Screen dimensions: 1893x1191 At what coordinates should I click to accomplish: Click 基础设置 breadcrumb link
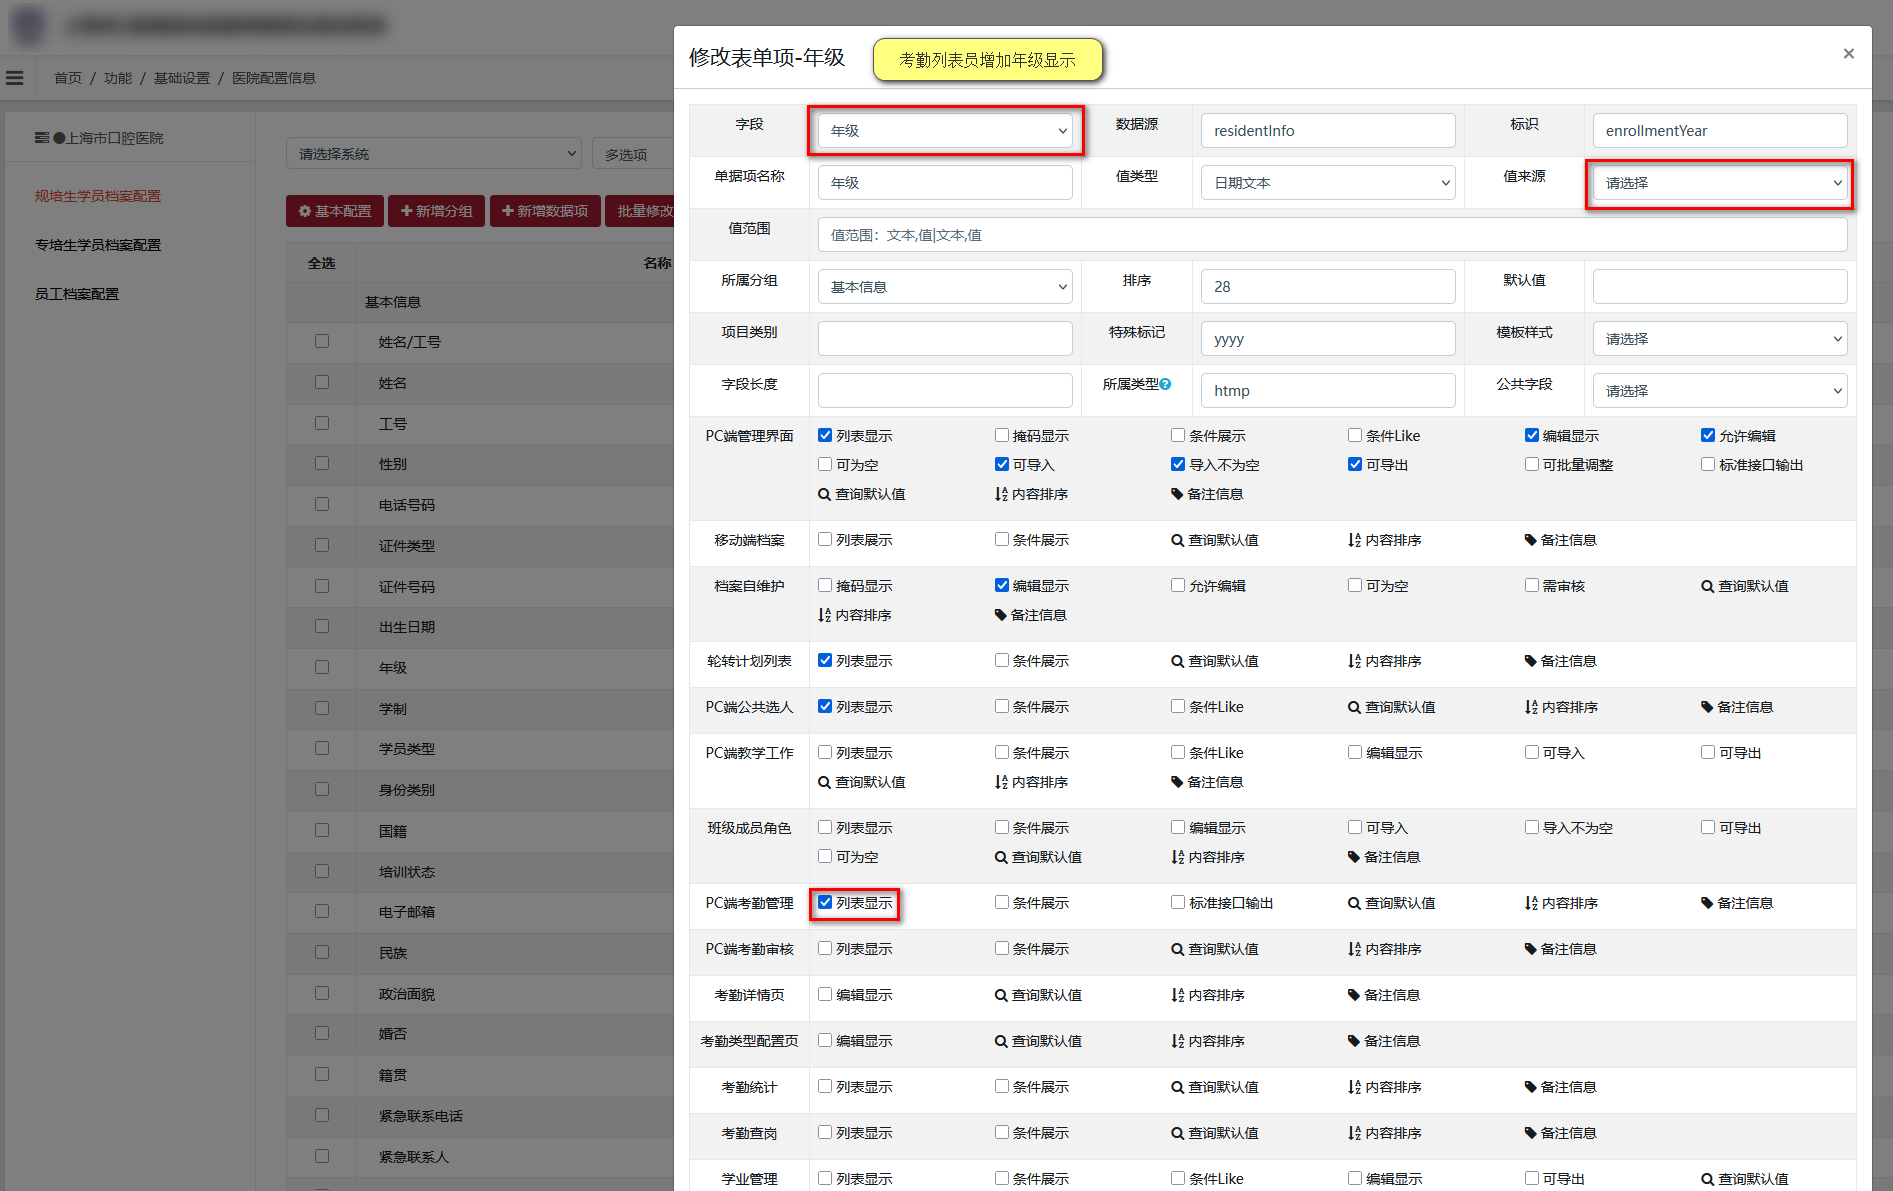coord(182,78)
